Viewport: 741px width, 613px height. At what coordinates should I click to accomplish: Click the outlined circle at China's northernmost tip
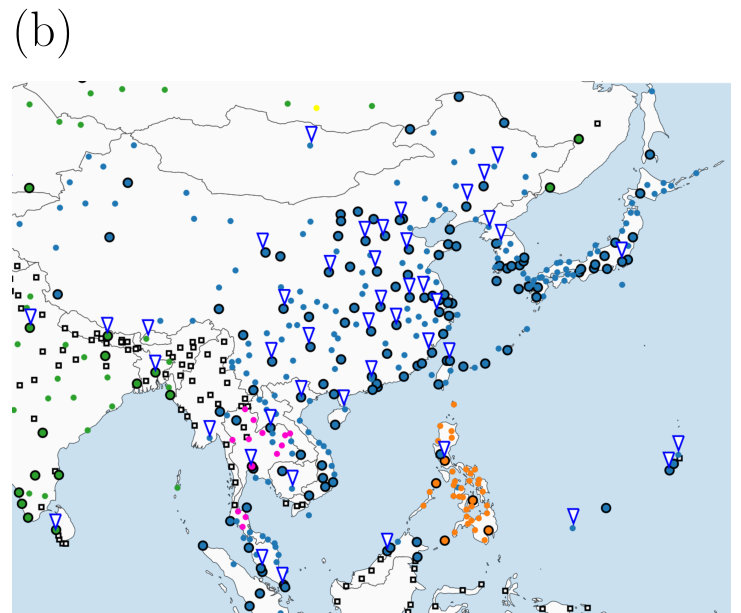coord(458,97)
